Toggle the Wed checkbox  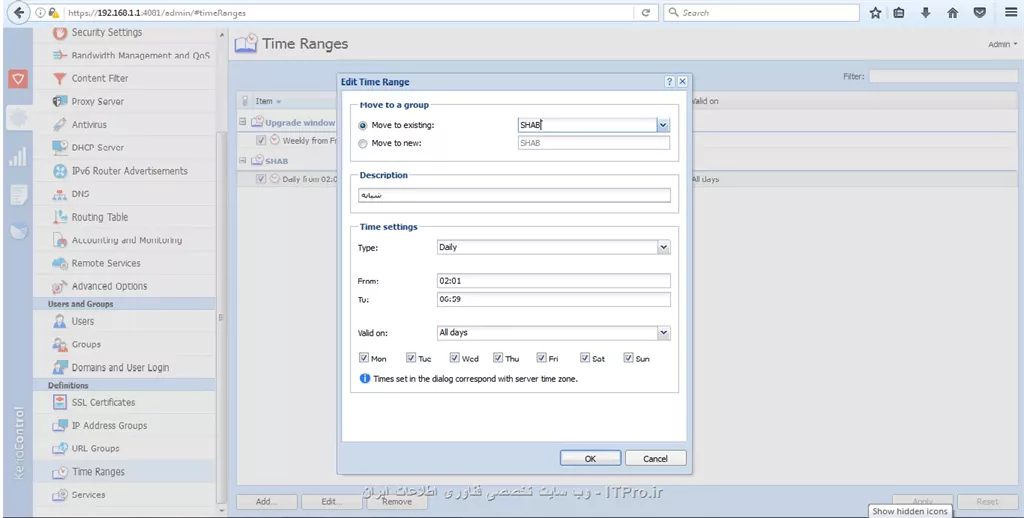click(x=455, y=358)
